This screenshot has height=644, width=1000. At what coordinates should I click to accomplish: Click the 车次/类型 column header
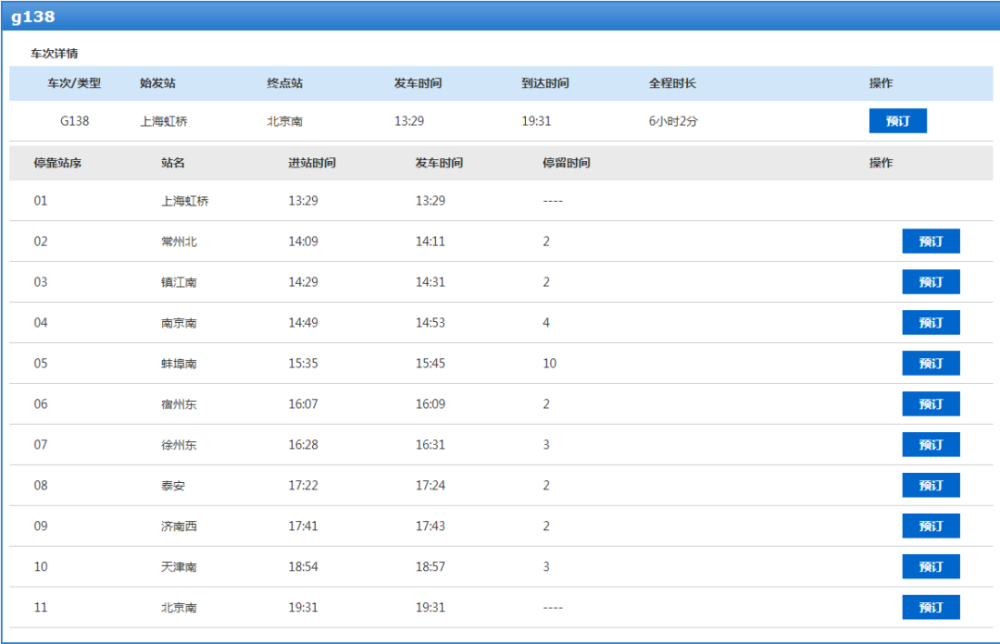pos(74,83)
